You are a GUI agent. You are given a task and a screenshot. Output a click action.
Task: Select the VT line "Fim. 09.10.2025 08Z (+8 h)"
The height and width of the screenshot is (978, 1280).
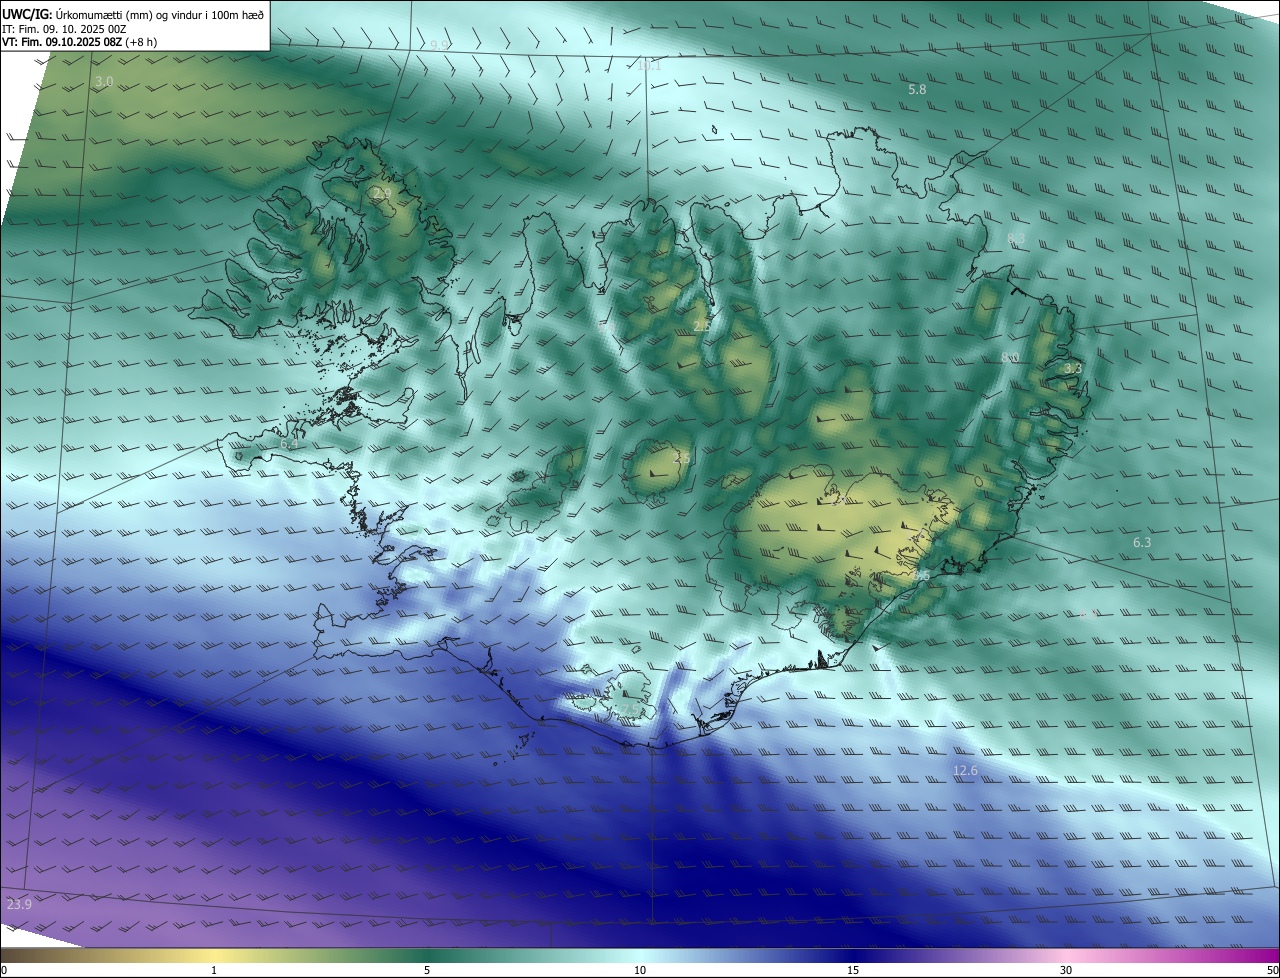click(x=89, y=42)
